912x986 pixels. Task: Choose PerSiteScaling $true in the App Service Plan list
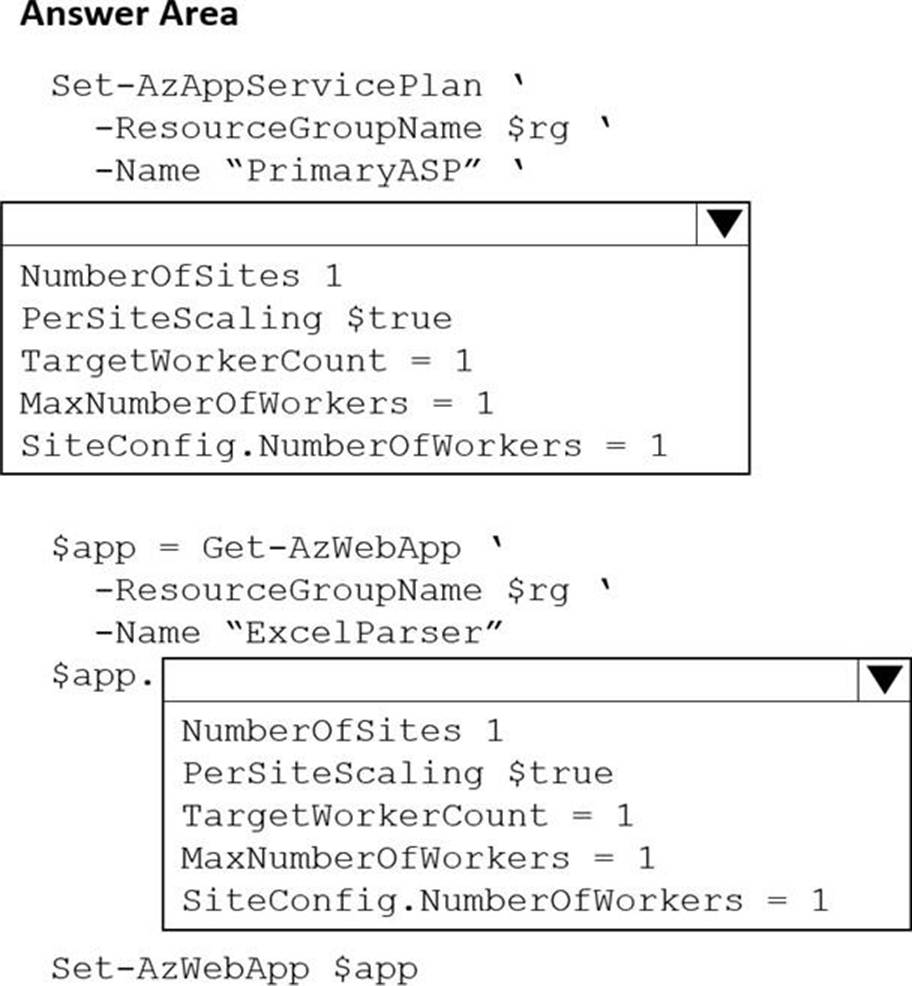[236, 318]
